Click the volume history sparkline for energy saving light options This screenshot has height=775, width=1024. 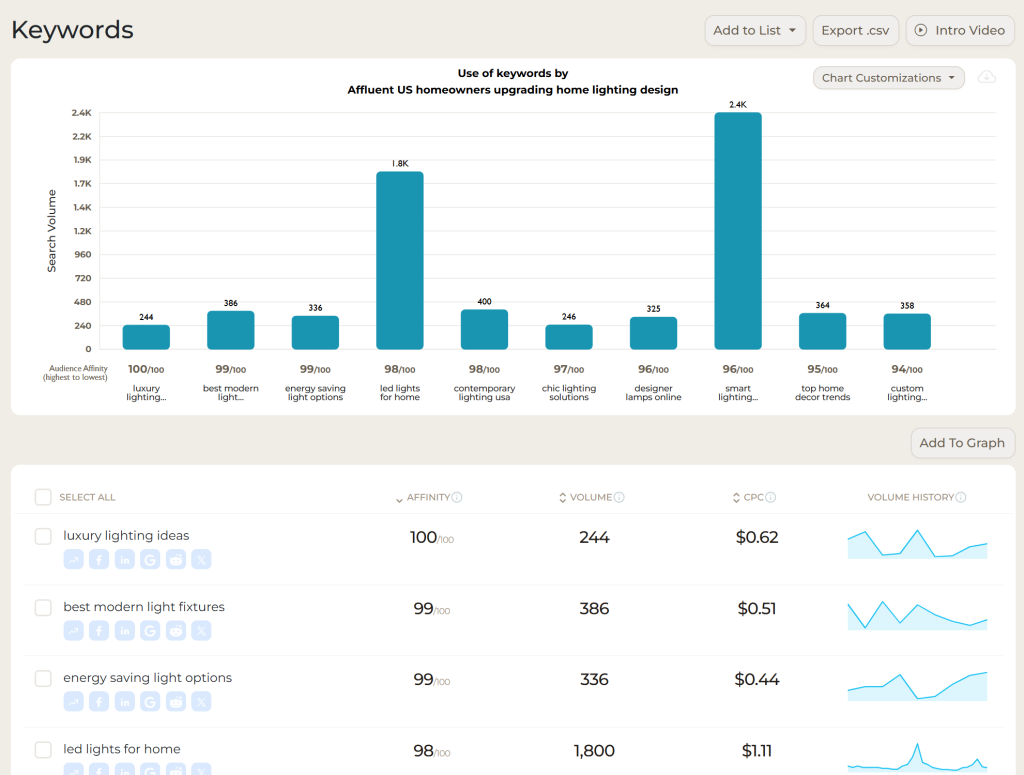pyautogui.click(x=917, y=686)
